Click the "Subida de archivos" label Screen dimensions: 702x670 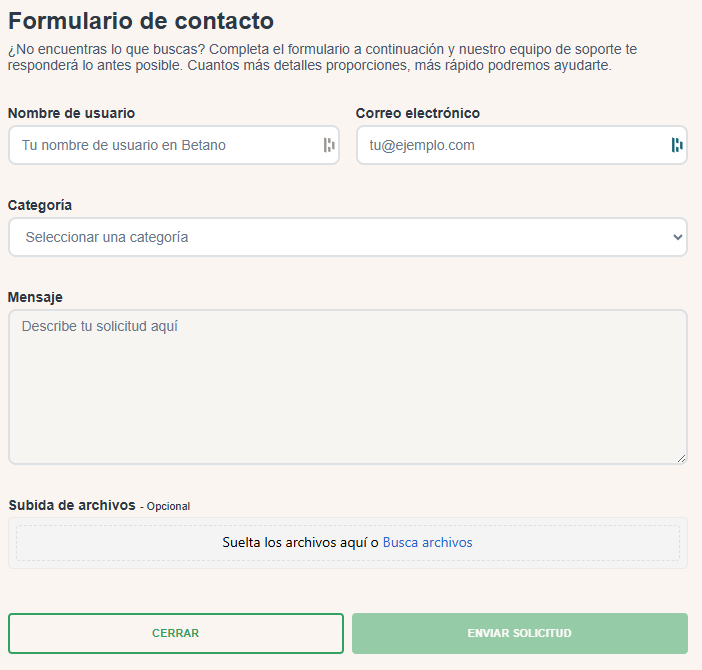(x=72, y=505)
